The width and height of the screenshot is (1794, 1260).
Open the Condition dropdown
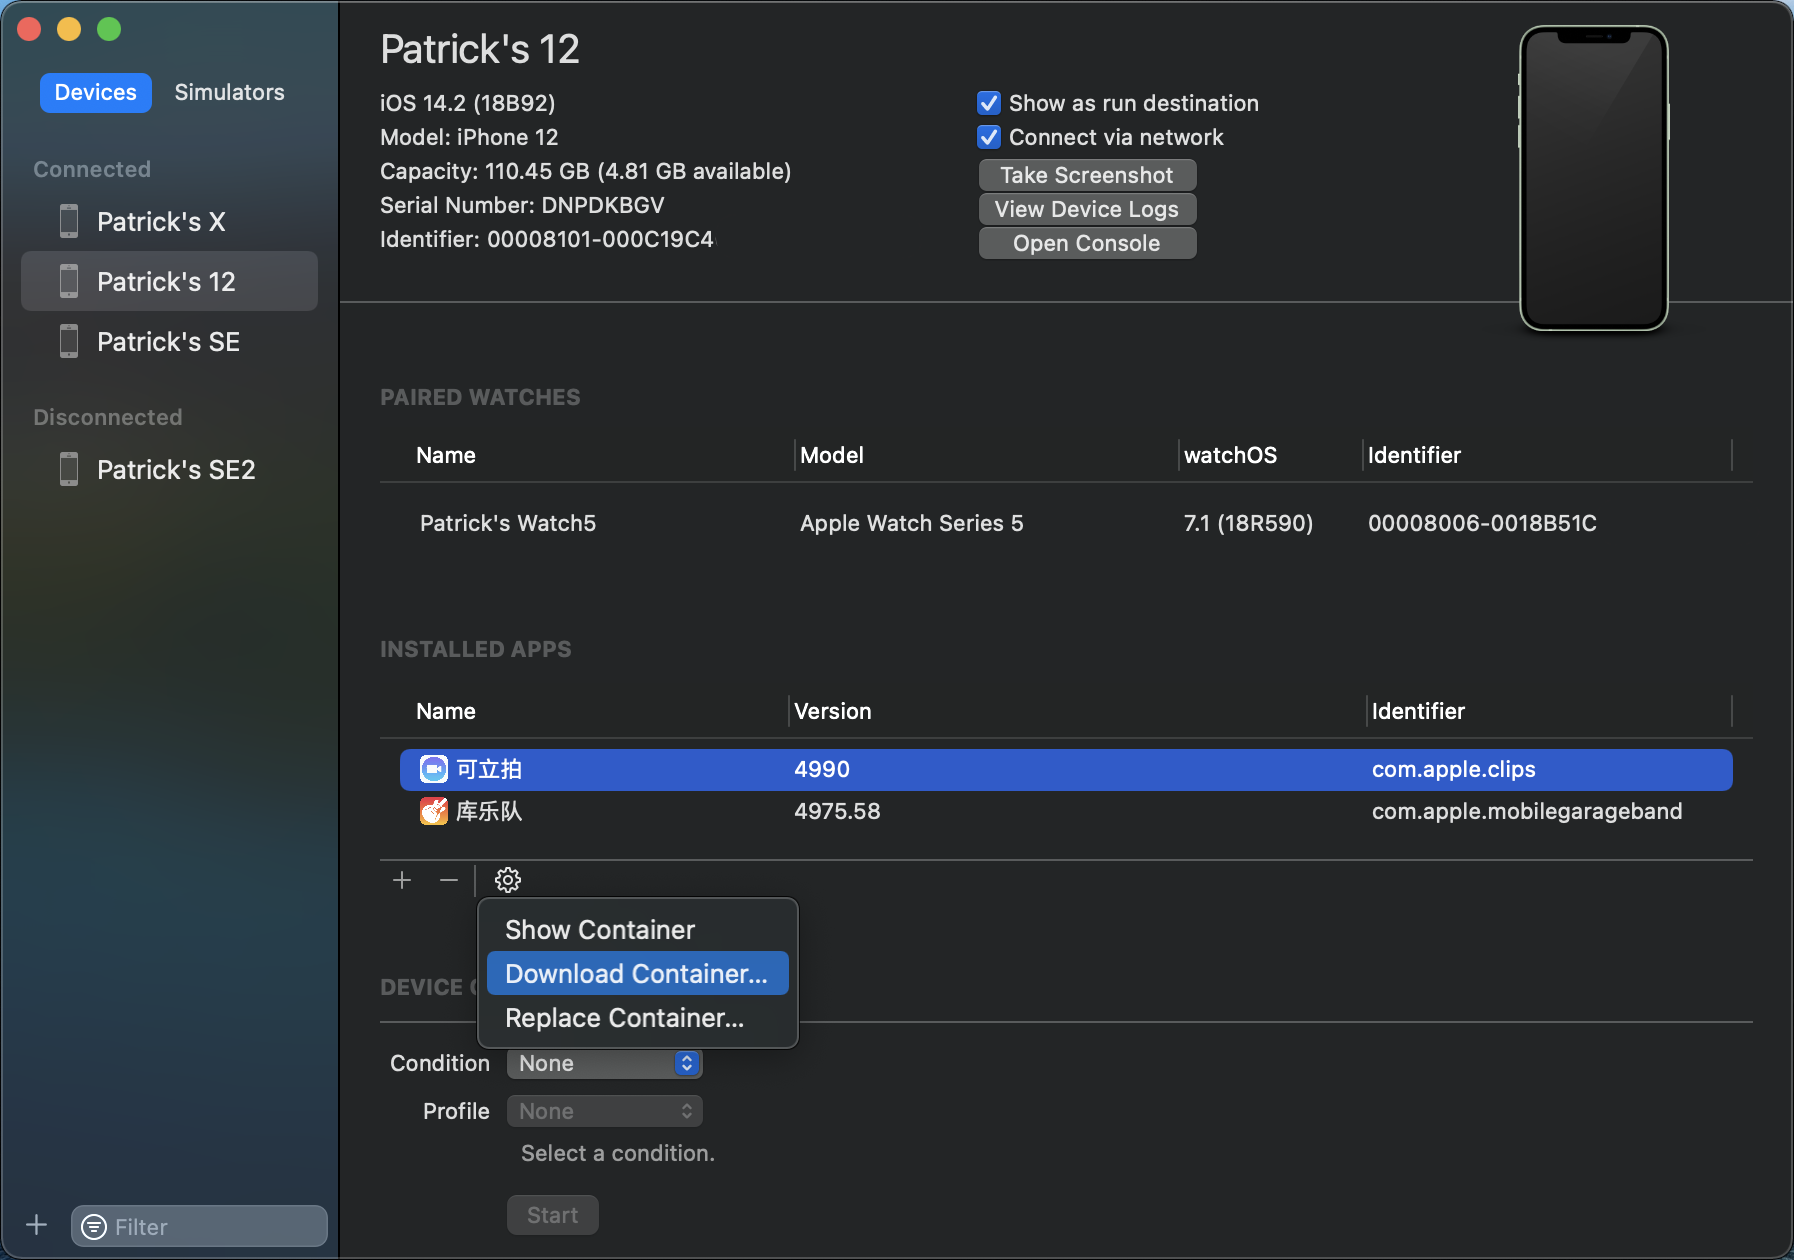[604, 1063]
